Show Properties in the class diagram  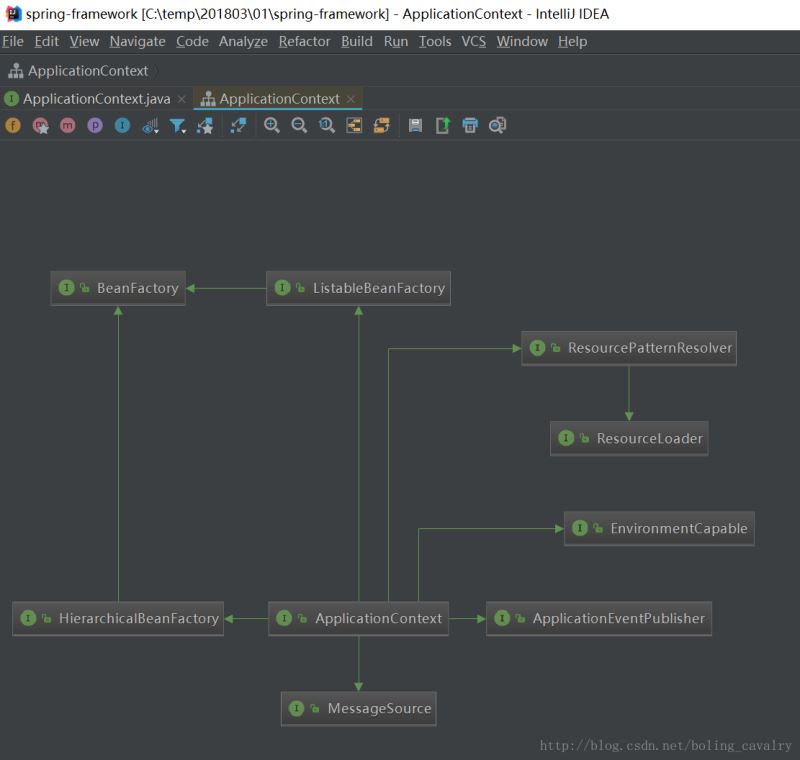click(97, 126)
